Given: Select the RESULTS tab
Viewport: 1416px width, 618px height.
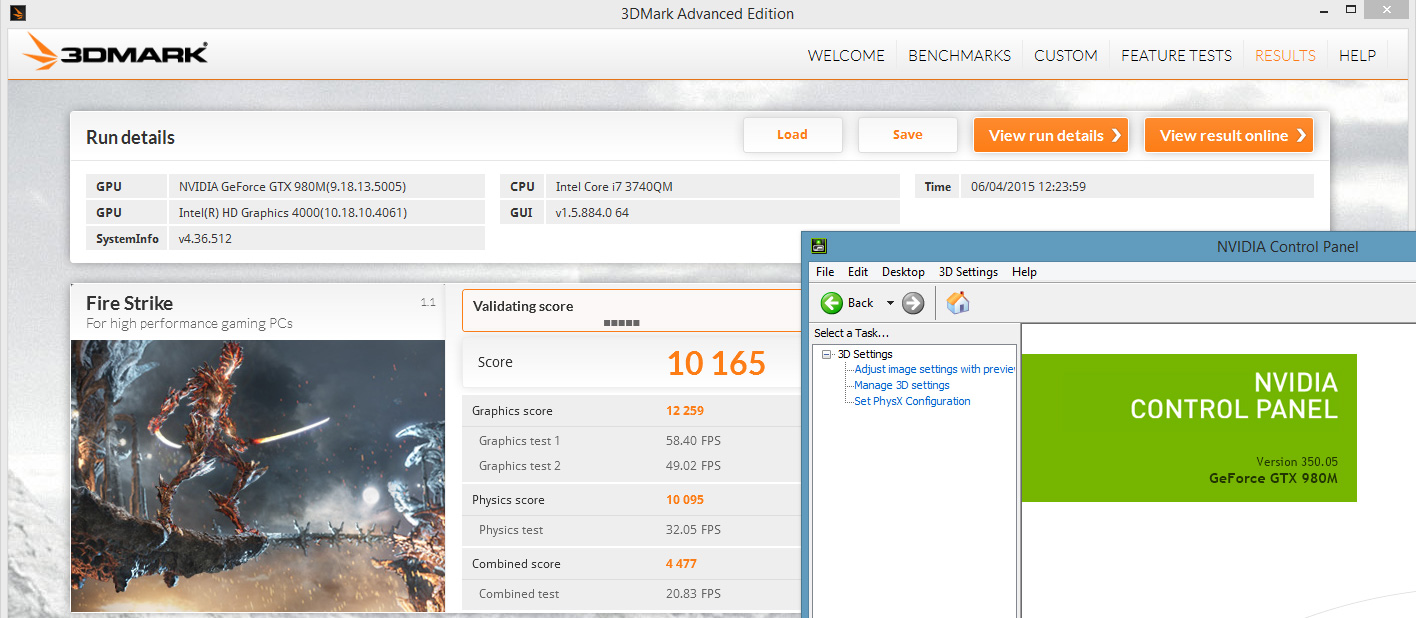Looking at the screenshot, I should pos(1285,55).
